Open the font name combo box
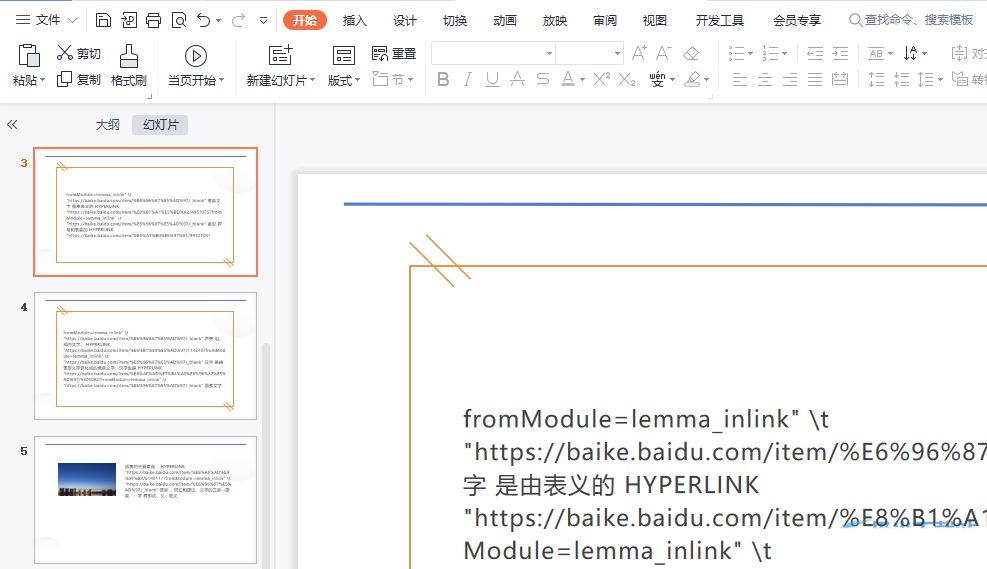The image size is (987, 569). tap(493, 54)
